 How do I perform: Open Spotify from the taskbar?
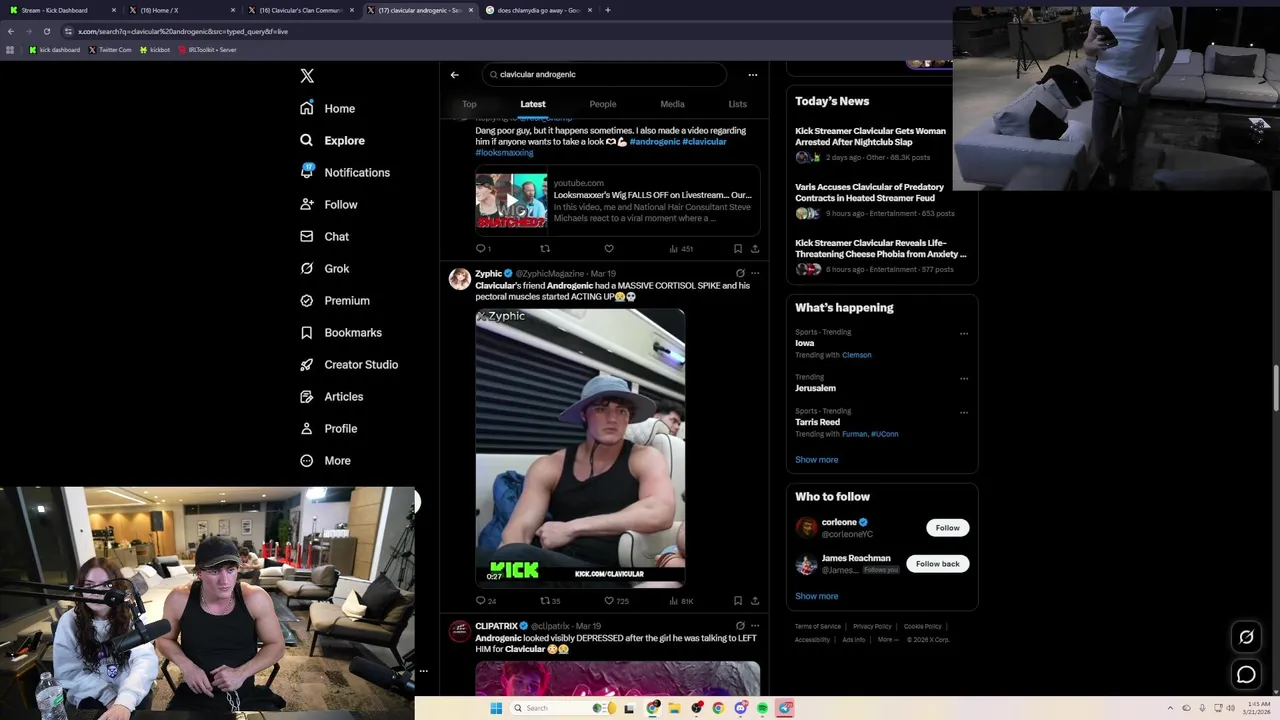(x=762, y=708)
